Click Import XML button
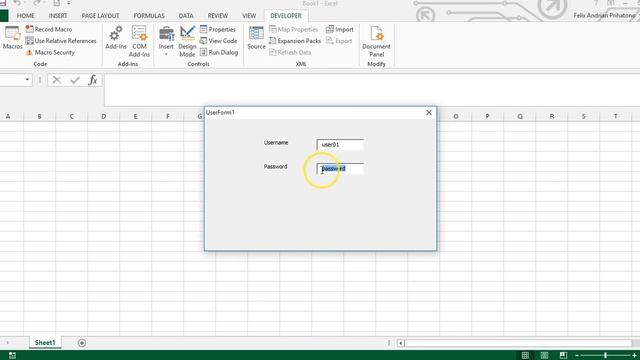 coord(340,29)
